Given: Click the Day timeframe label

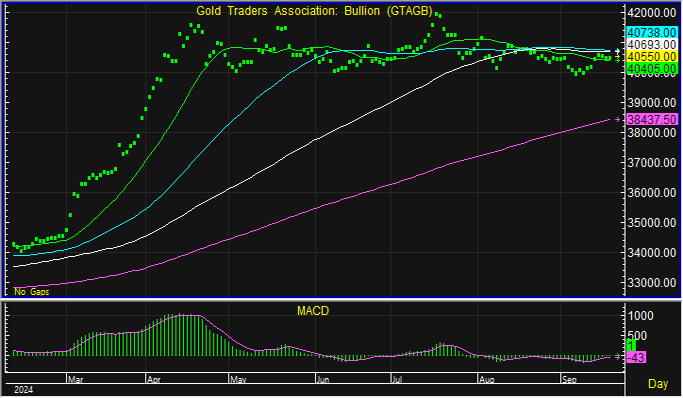Looking at the screenshot, I should pos(658,384).
